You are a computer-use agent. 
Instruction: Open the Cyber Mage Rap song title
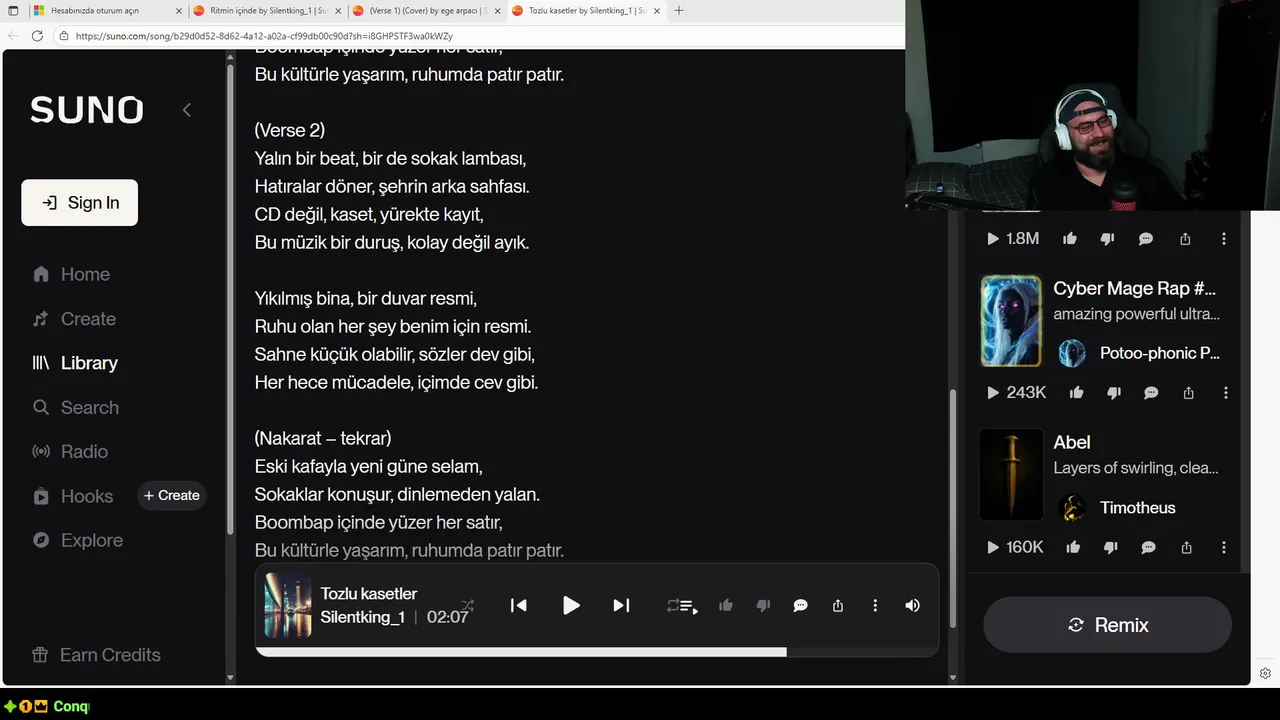(x=1135, y=288)
